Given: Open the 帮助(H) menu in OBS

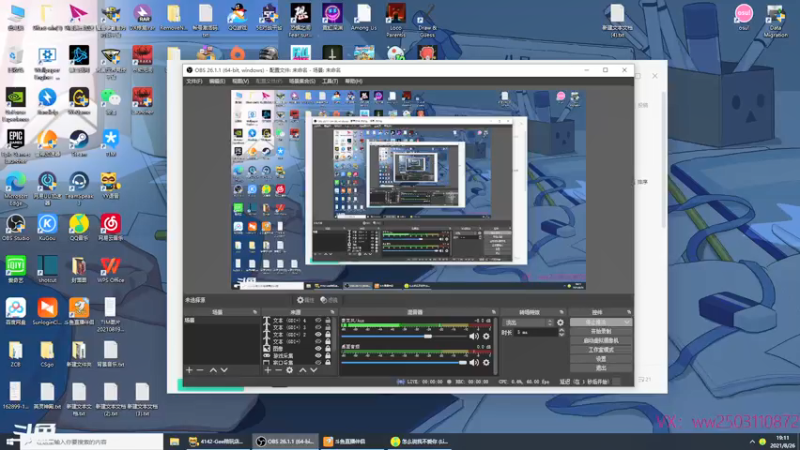Looking at the screenshot, I should [354, 81].
